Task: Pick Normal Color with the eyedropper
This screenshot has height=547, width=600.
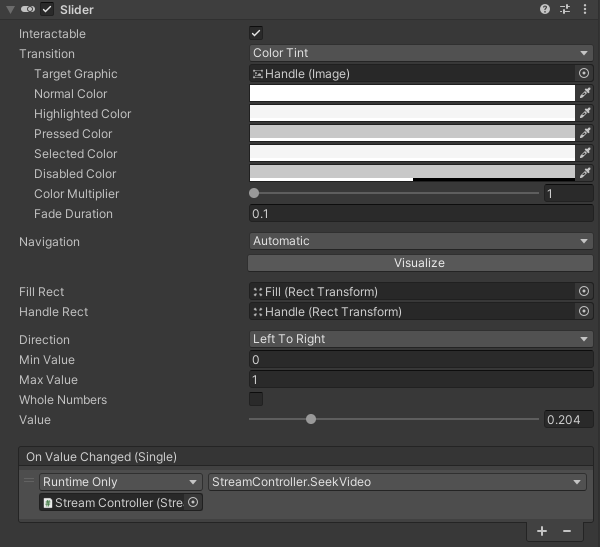Action: coord(585,93)
